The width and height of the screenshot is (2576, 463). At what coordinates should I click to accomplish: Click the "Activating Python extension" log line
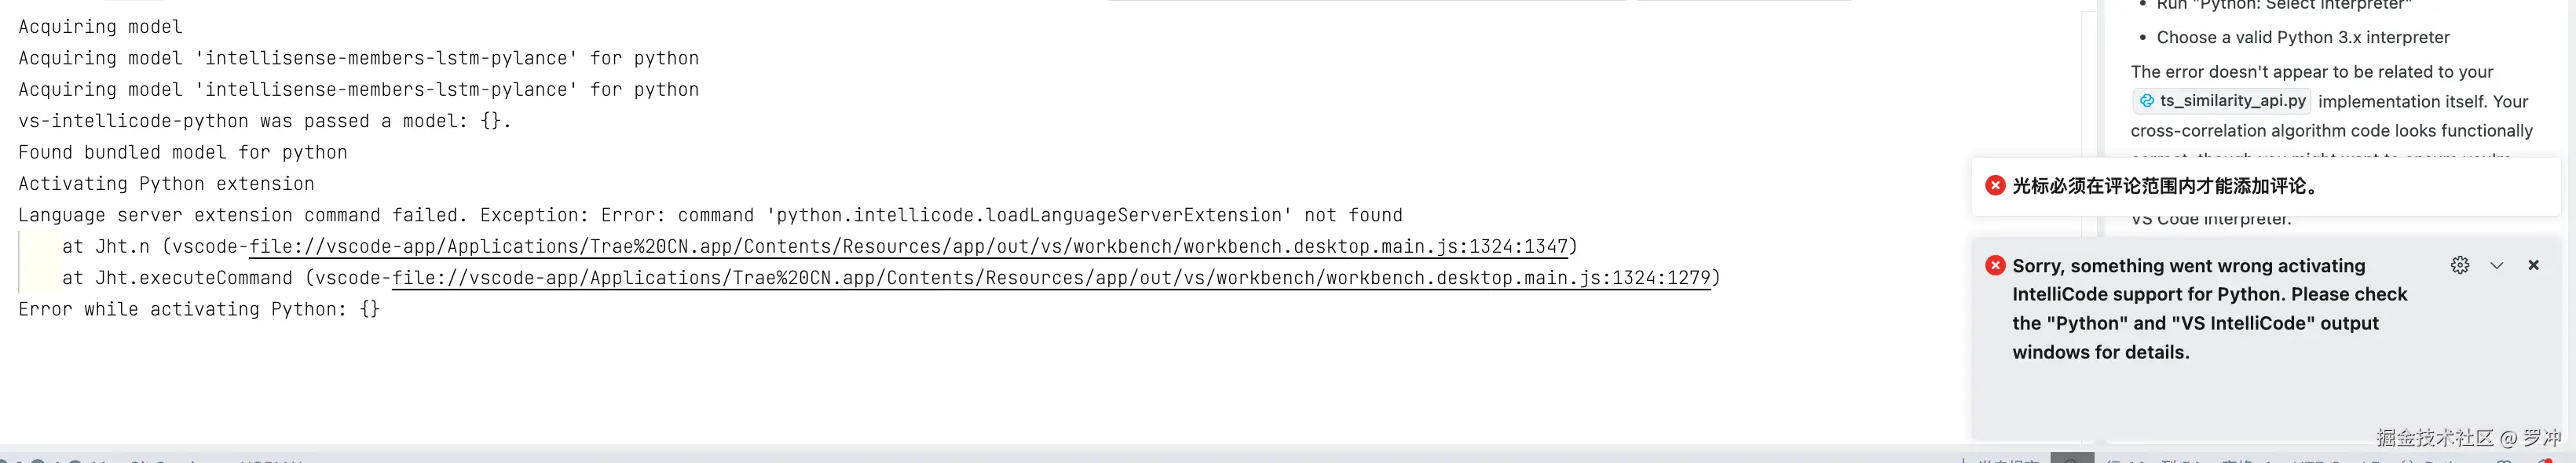pos(166,184)
